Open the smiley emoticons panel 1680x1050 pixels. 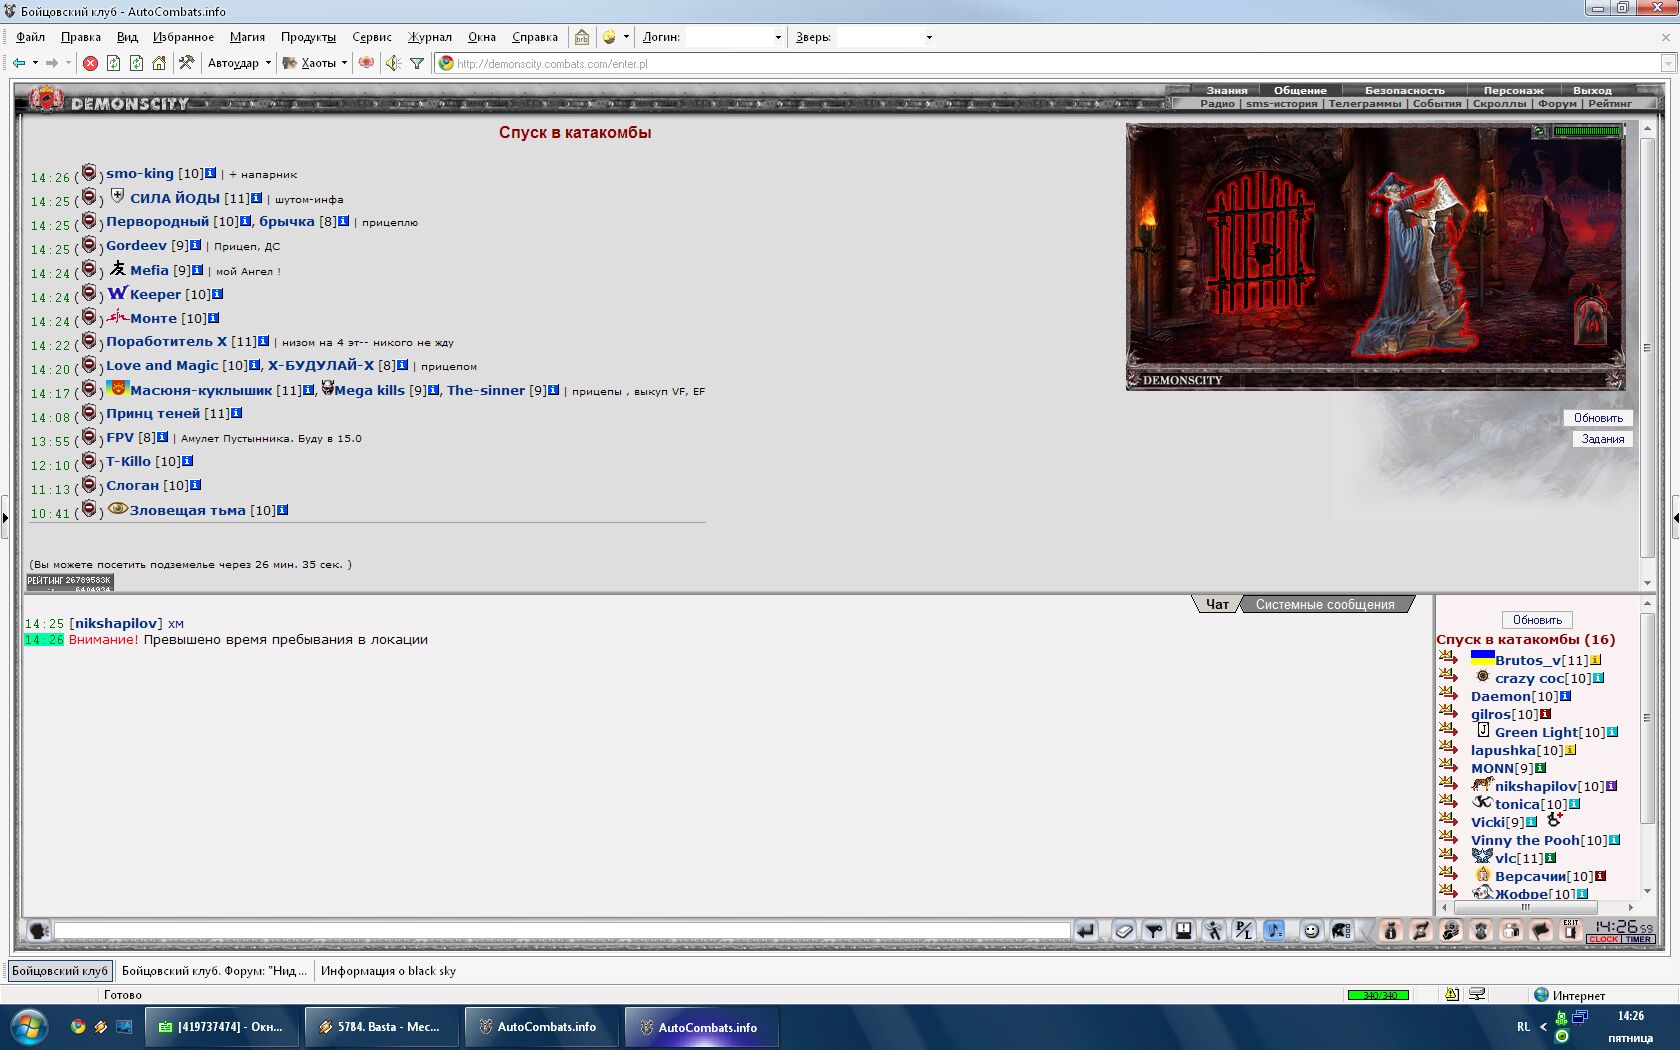[1311, 931]
